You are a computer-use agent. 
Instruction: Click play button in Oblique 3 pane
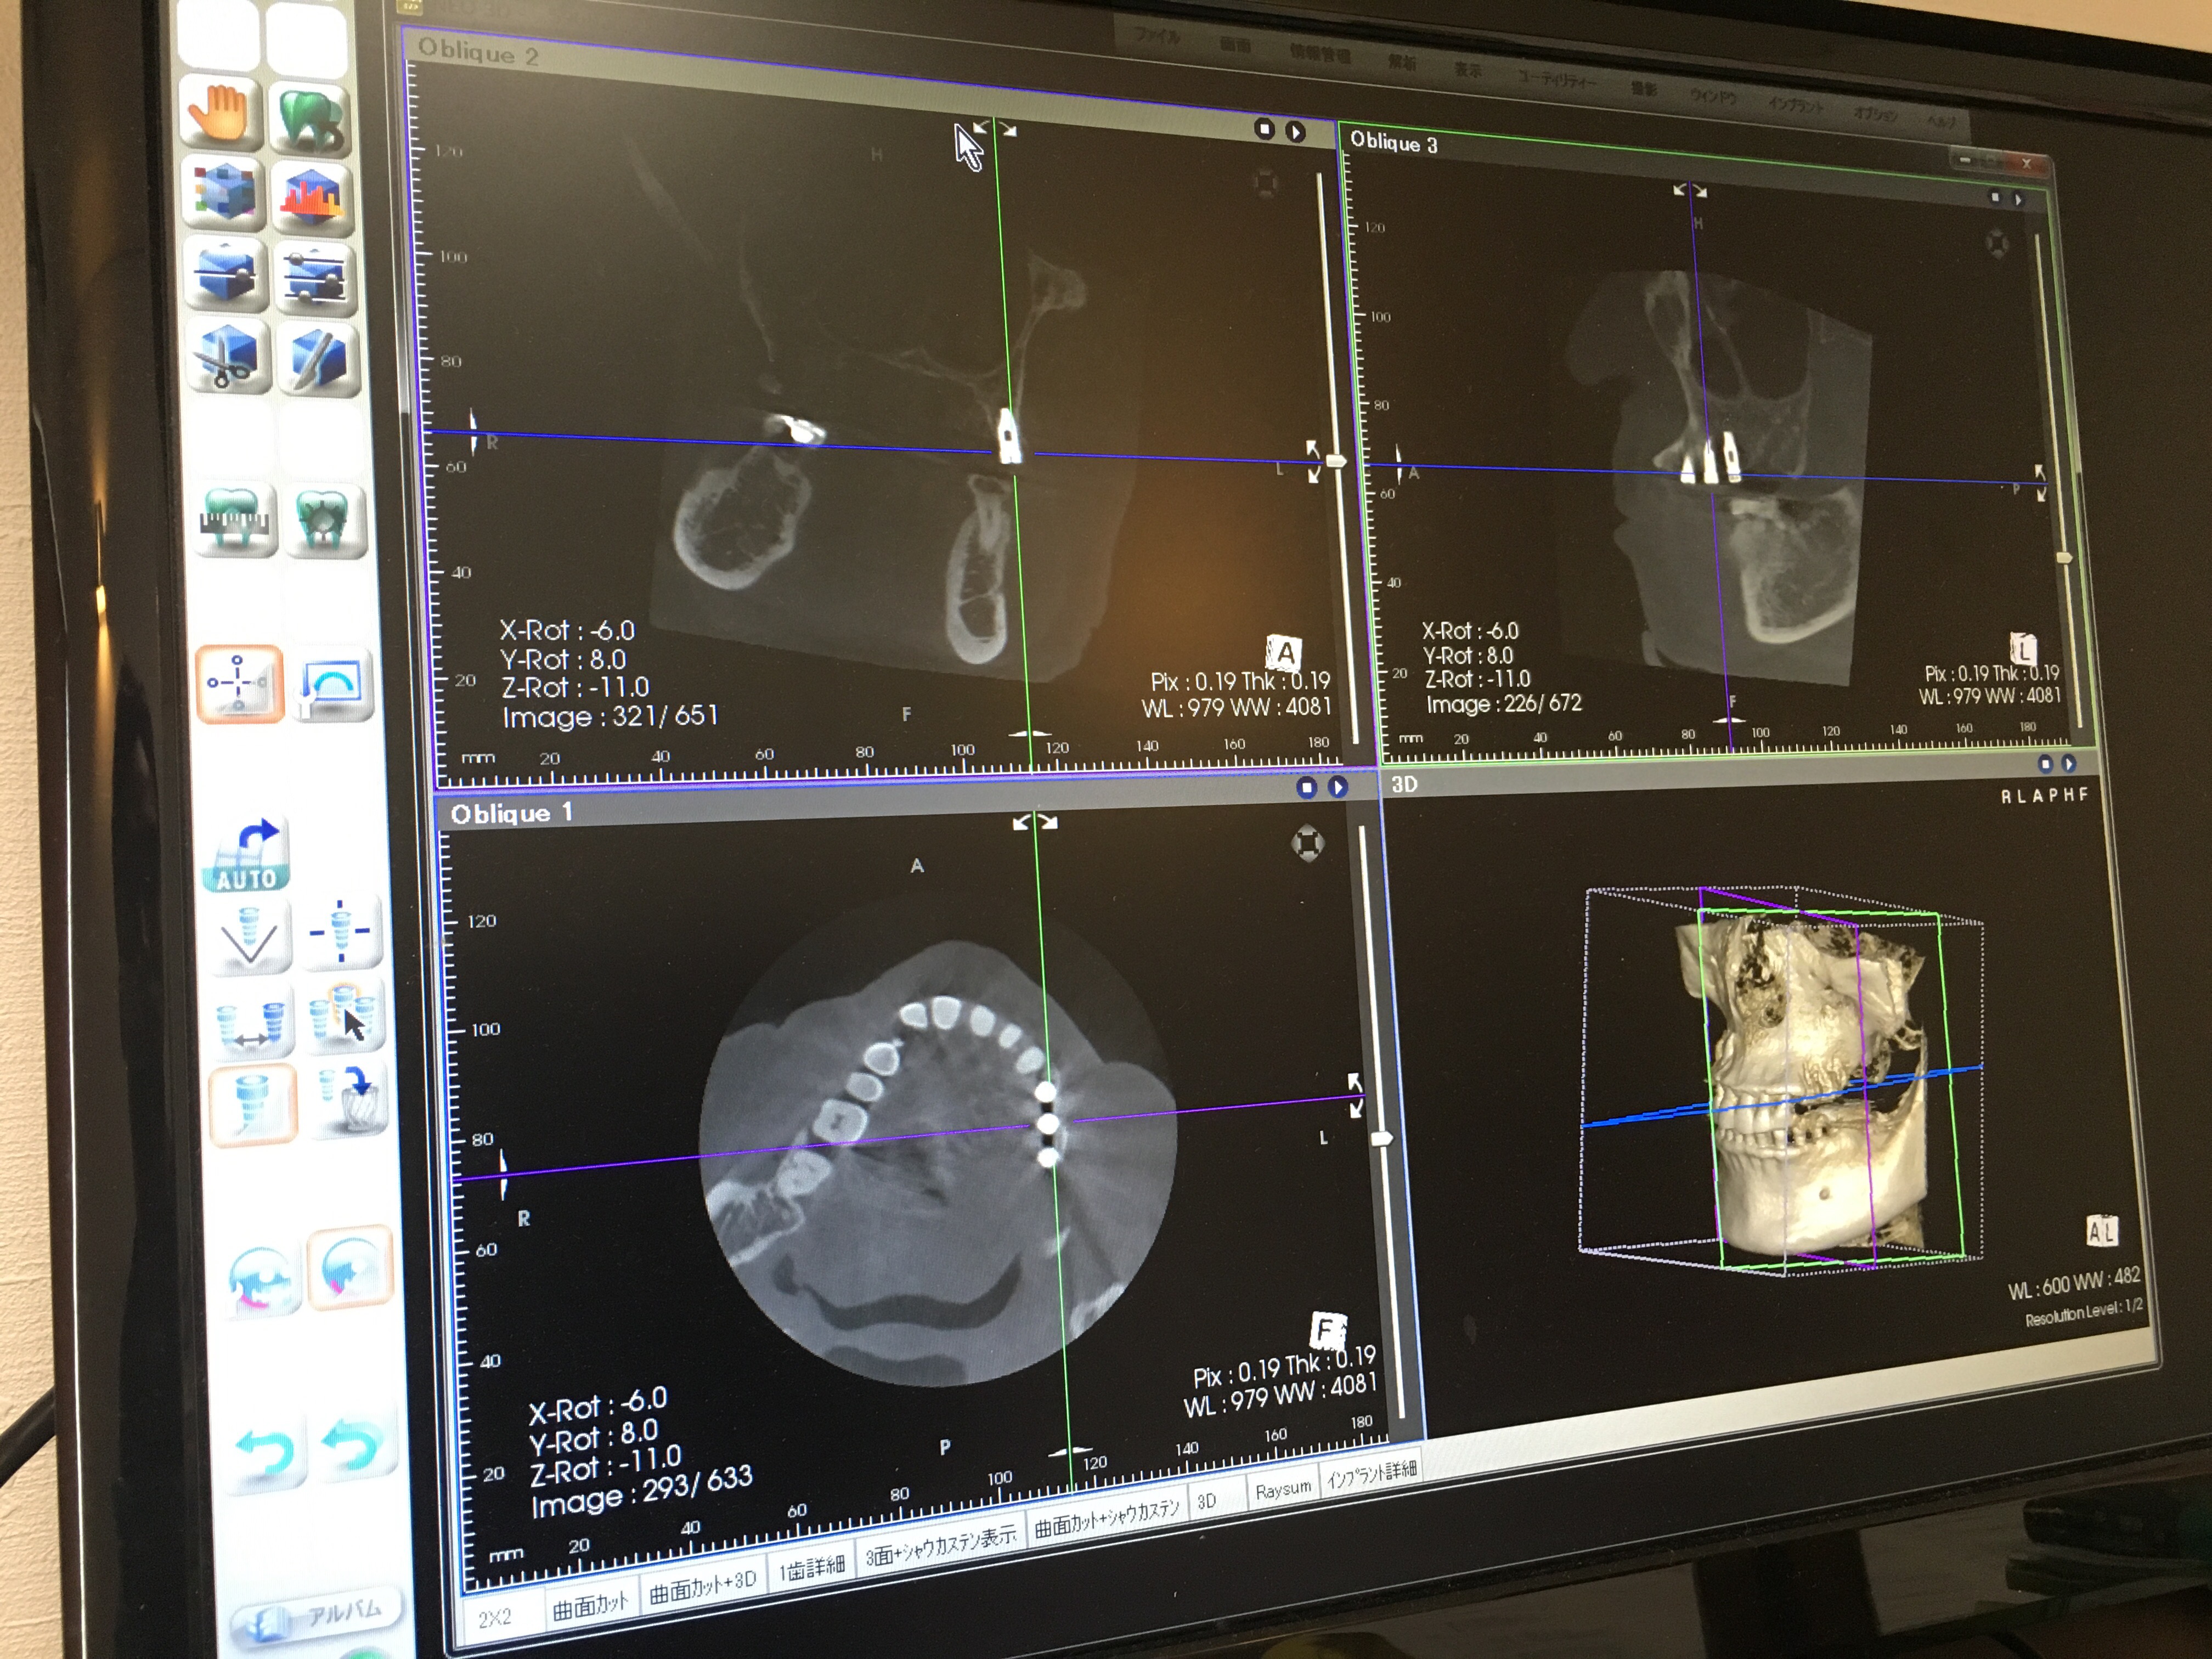point(2018,199)
